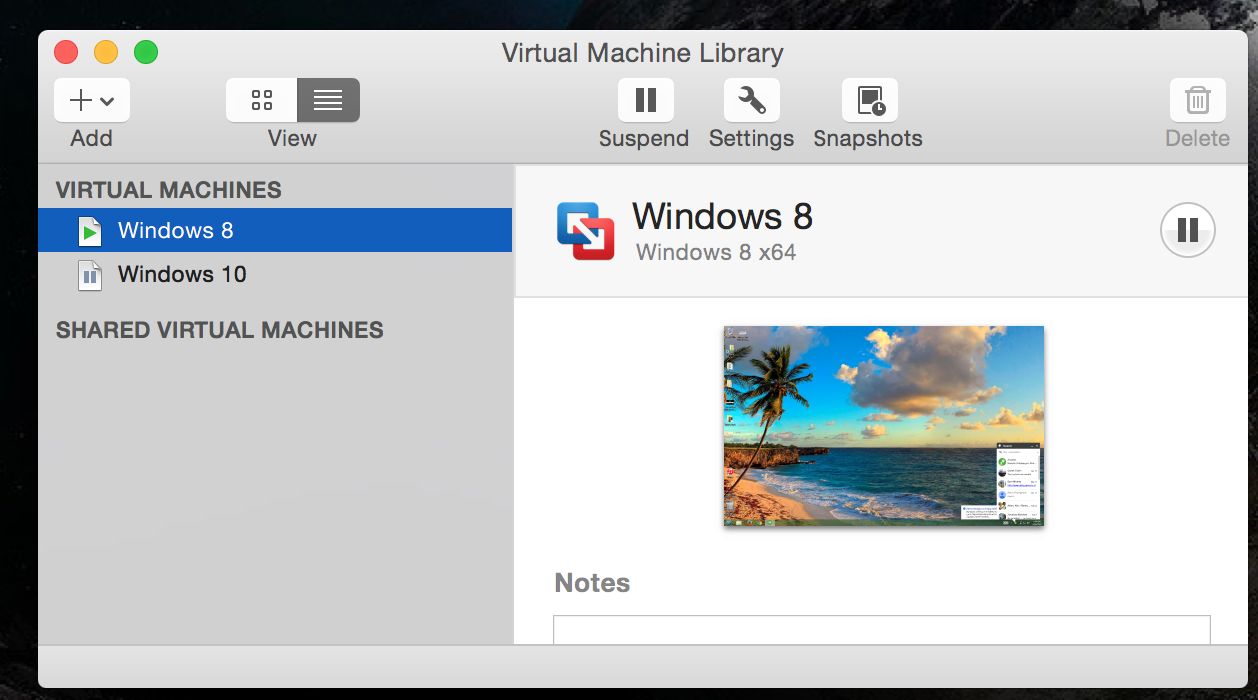The height and width of the screenshot is (700, 1258).
Task: Click the Delete trash icon
Action: tap(1197, 100)
